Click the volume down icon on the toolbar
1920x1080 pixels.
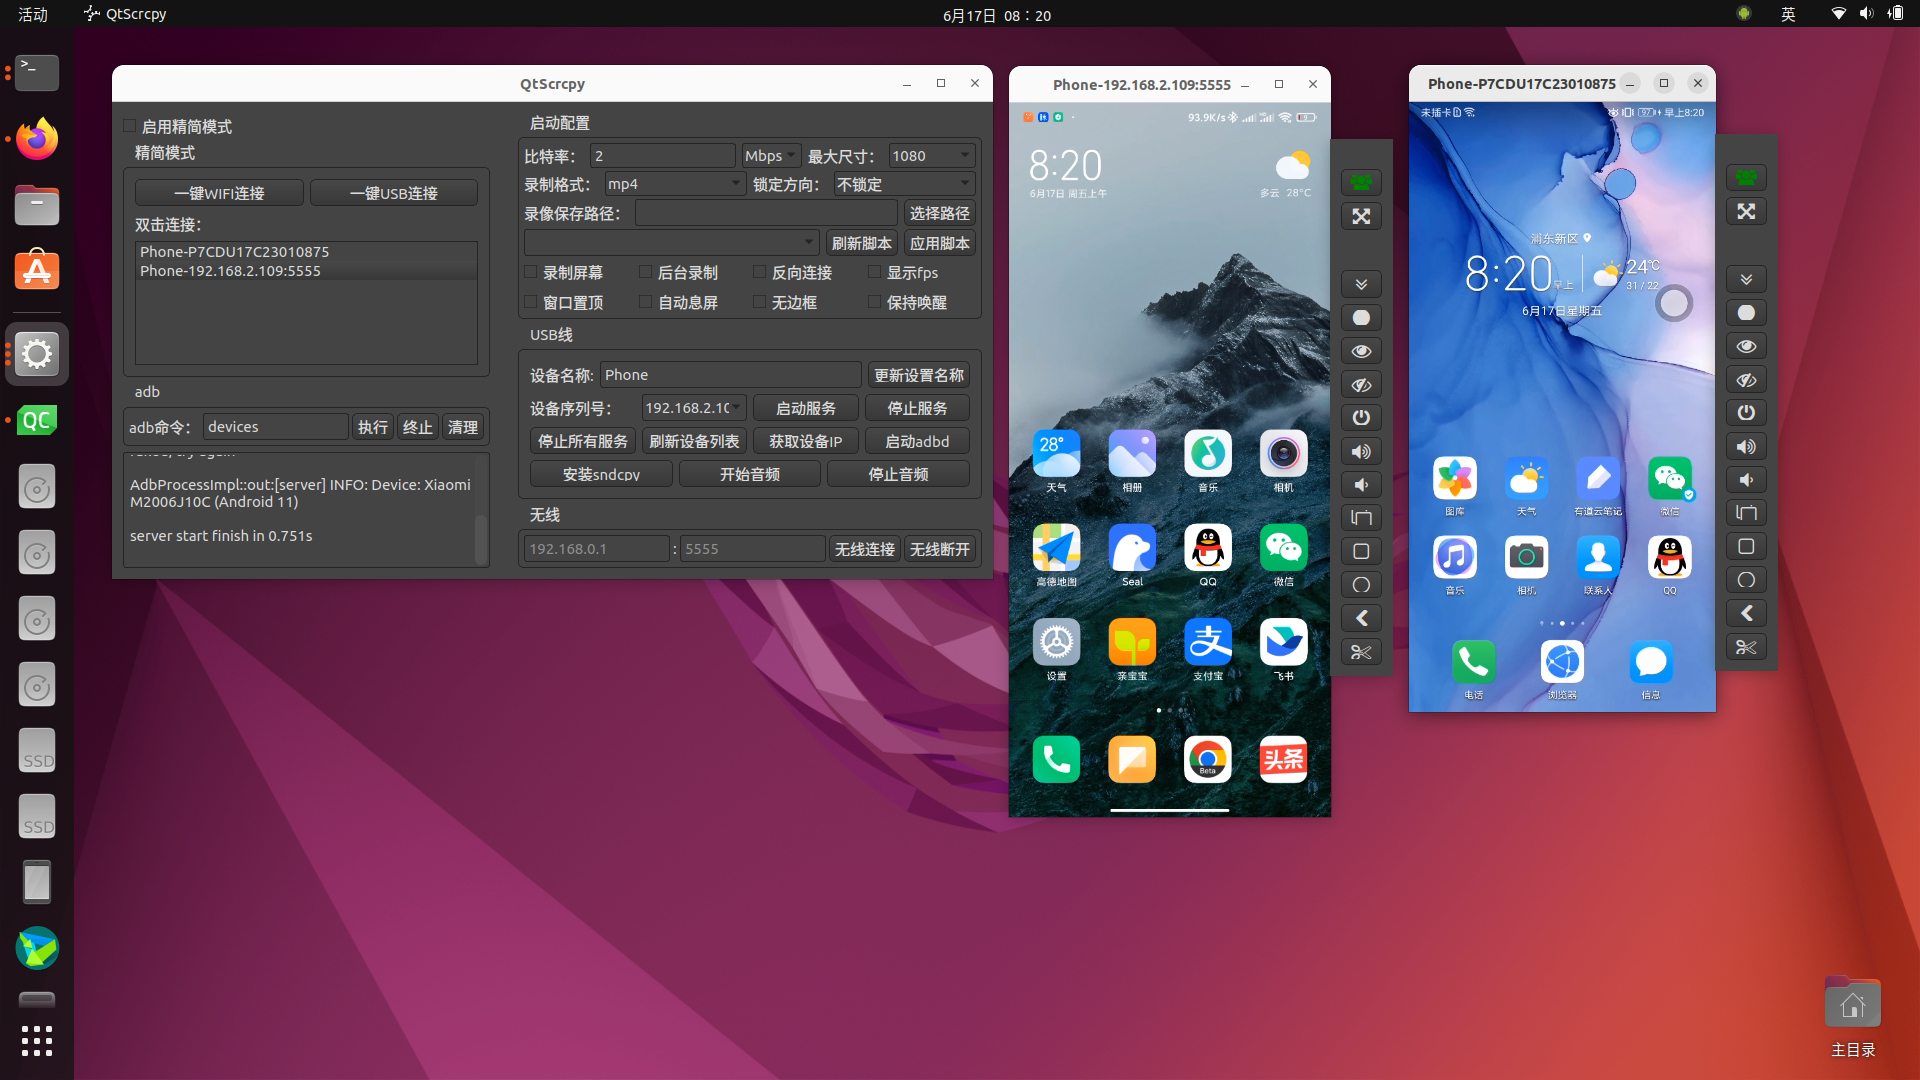1361,484
